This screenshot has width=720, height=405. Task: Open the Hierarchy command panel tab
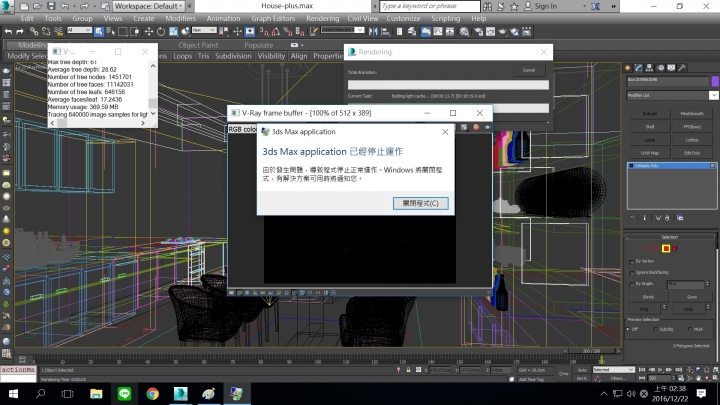tap(649, 68)
